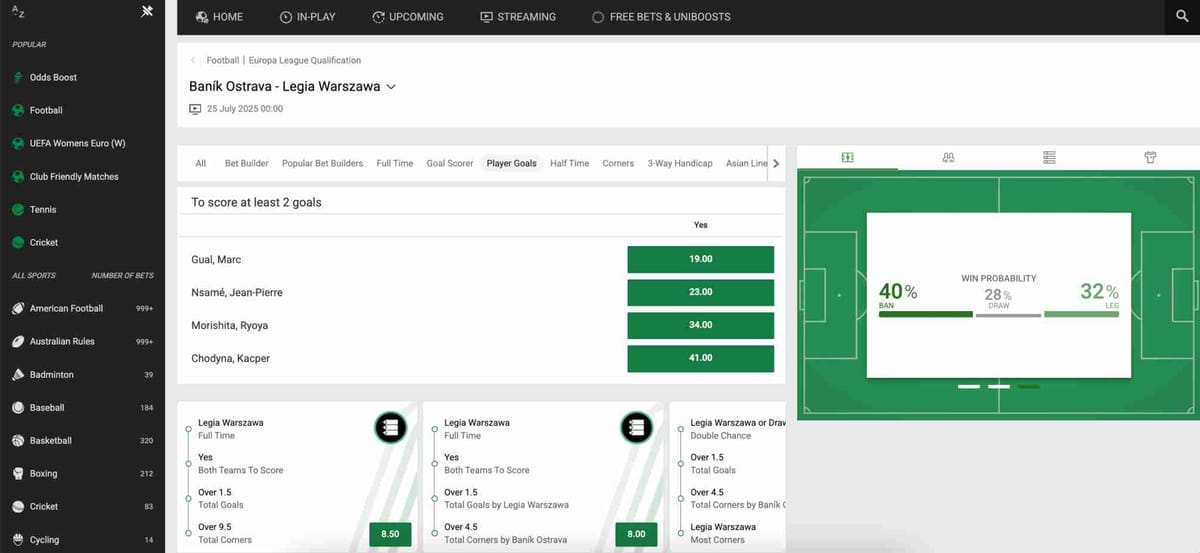Go to second slide indicator in widget
The image size is (1200, 553).
[999, 386]
